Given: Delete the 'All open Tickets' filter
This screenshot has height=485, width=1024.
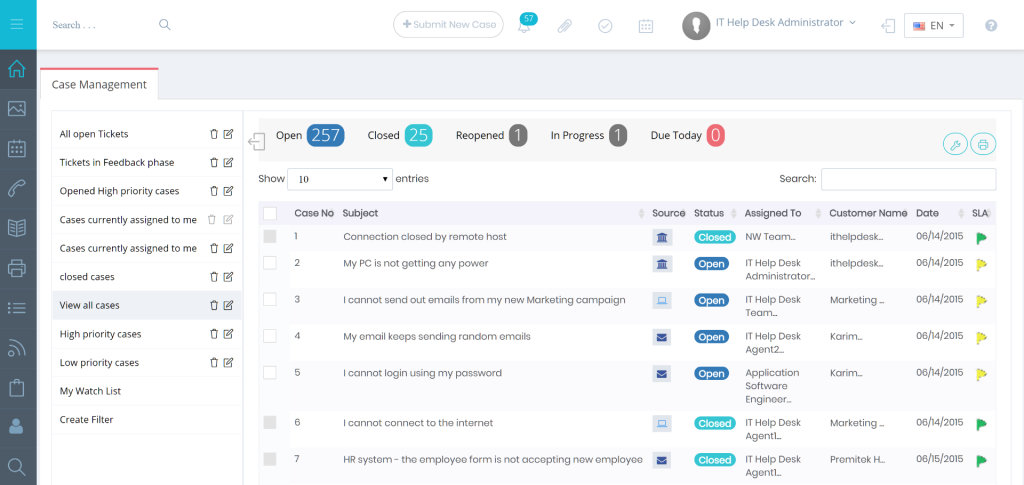Looking at the screenshot, I should [x=213, y=134].
